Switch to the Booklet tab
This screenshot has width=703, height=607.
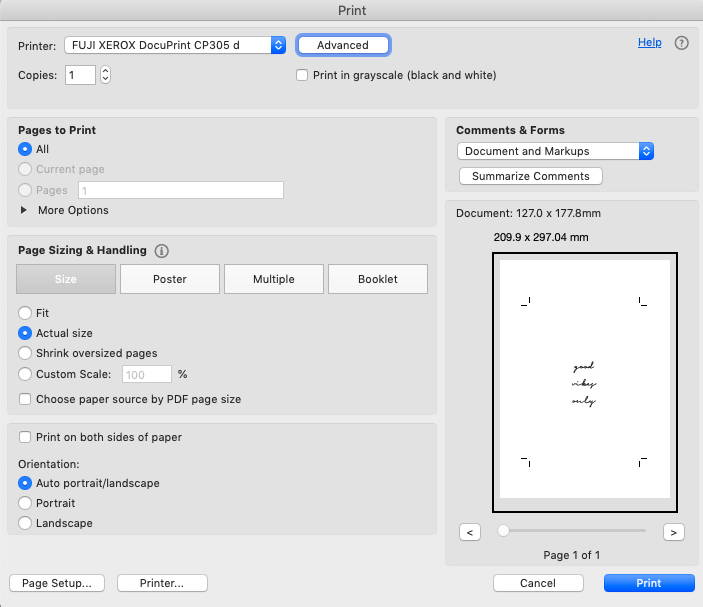click(378, 279)
